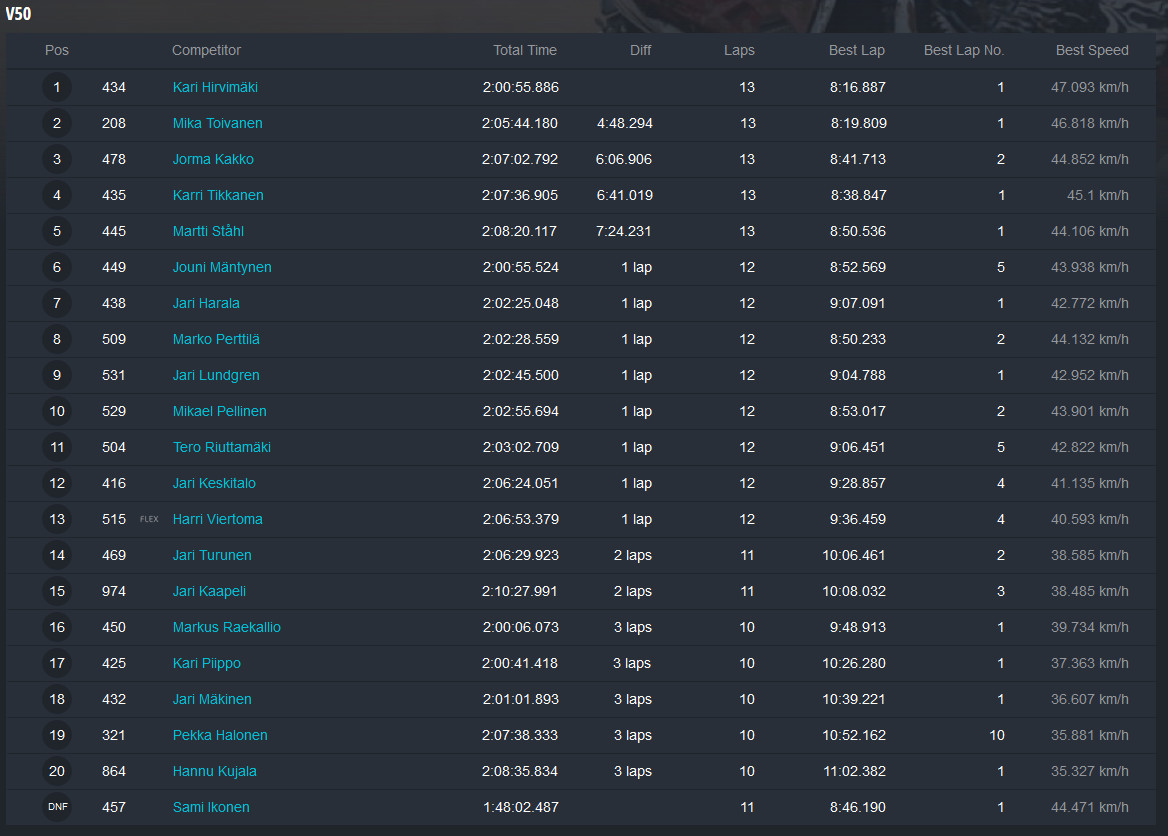The image size is (1168, 836).
Task: Select best speed 39.734 km/h
Action: (1090, 627)
